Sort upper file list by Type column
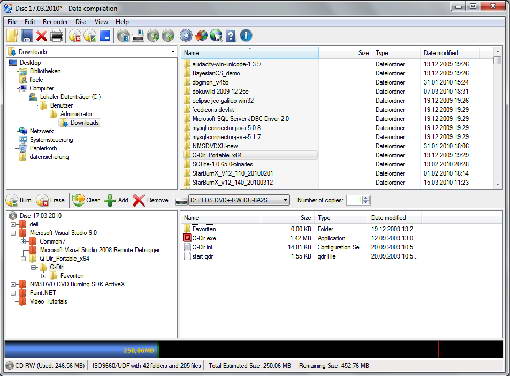 click(397, 53)
